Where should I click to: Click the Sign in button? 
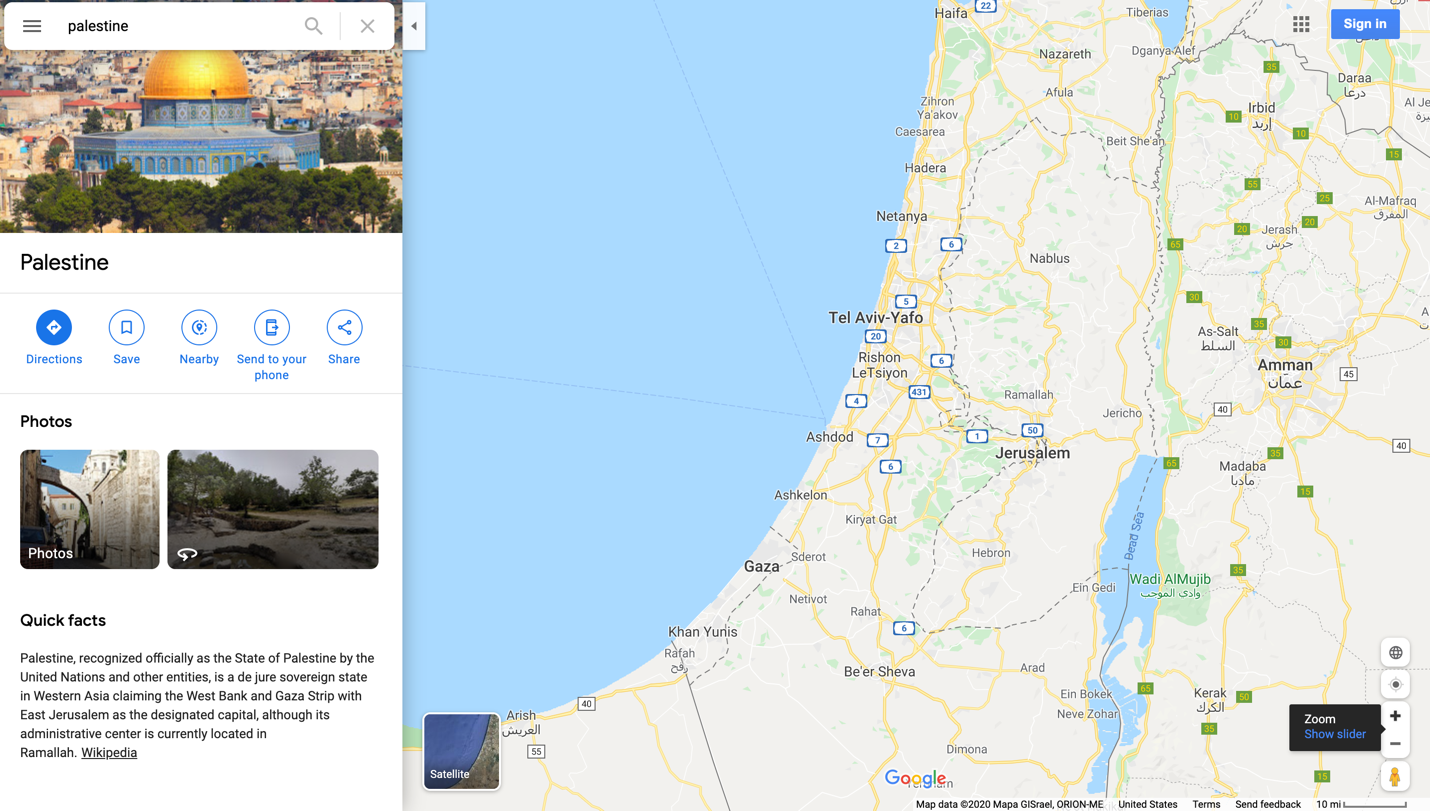(x=1365, y=24)
